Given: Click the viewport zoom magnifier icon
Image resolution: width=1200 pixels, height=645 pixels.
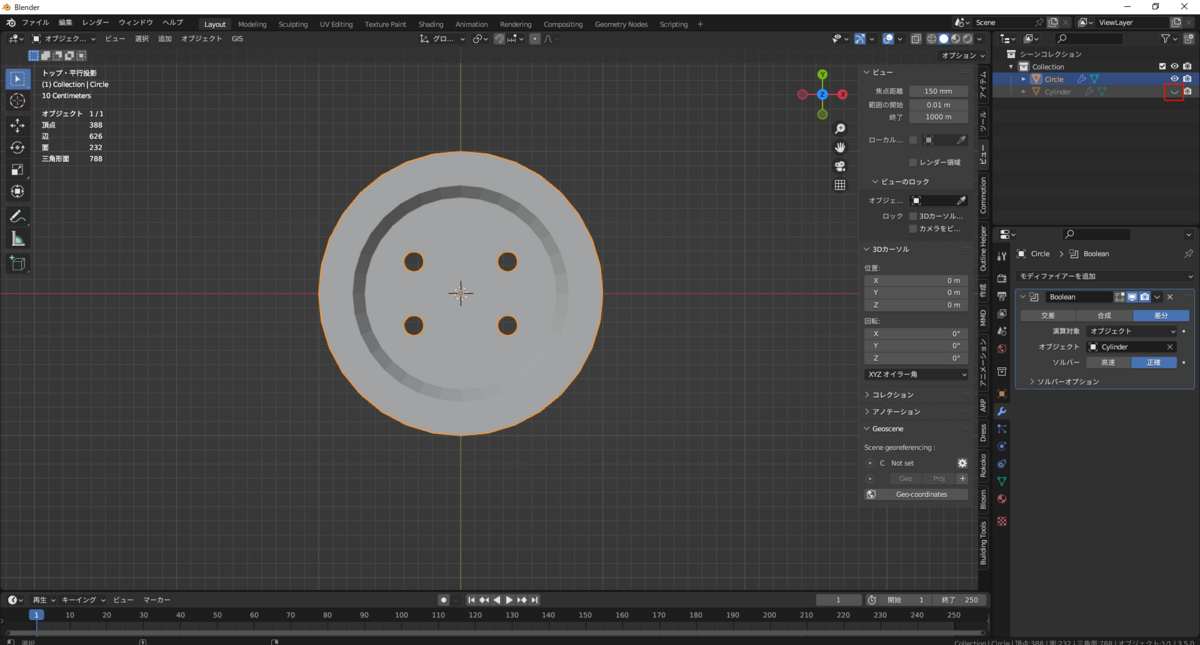Looking at the screenshot, I should [840, 129].
